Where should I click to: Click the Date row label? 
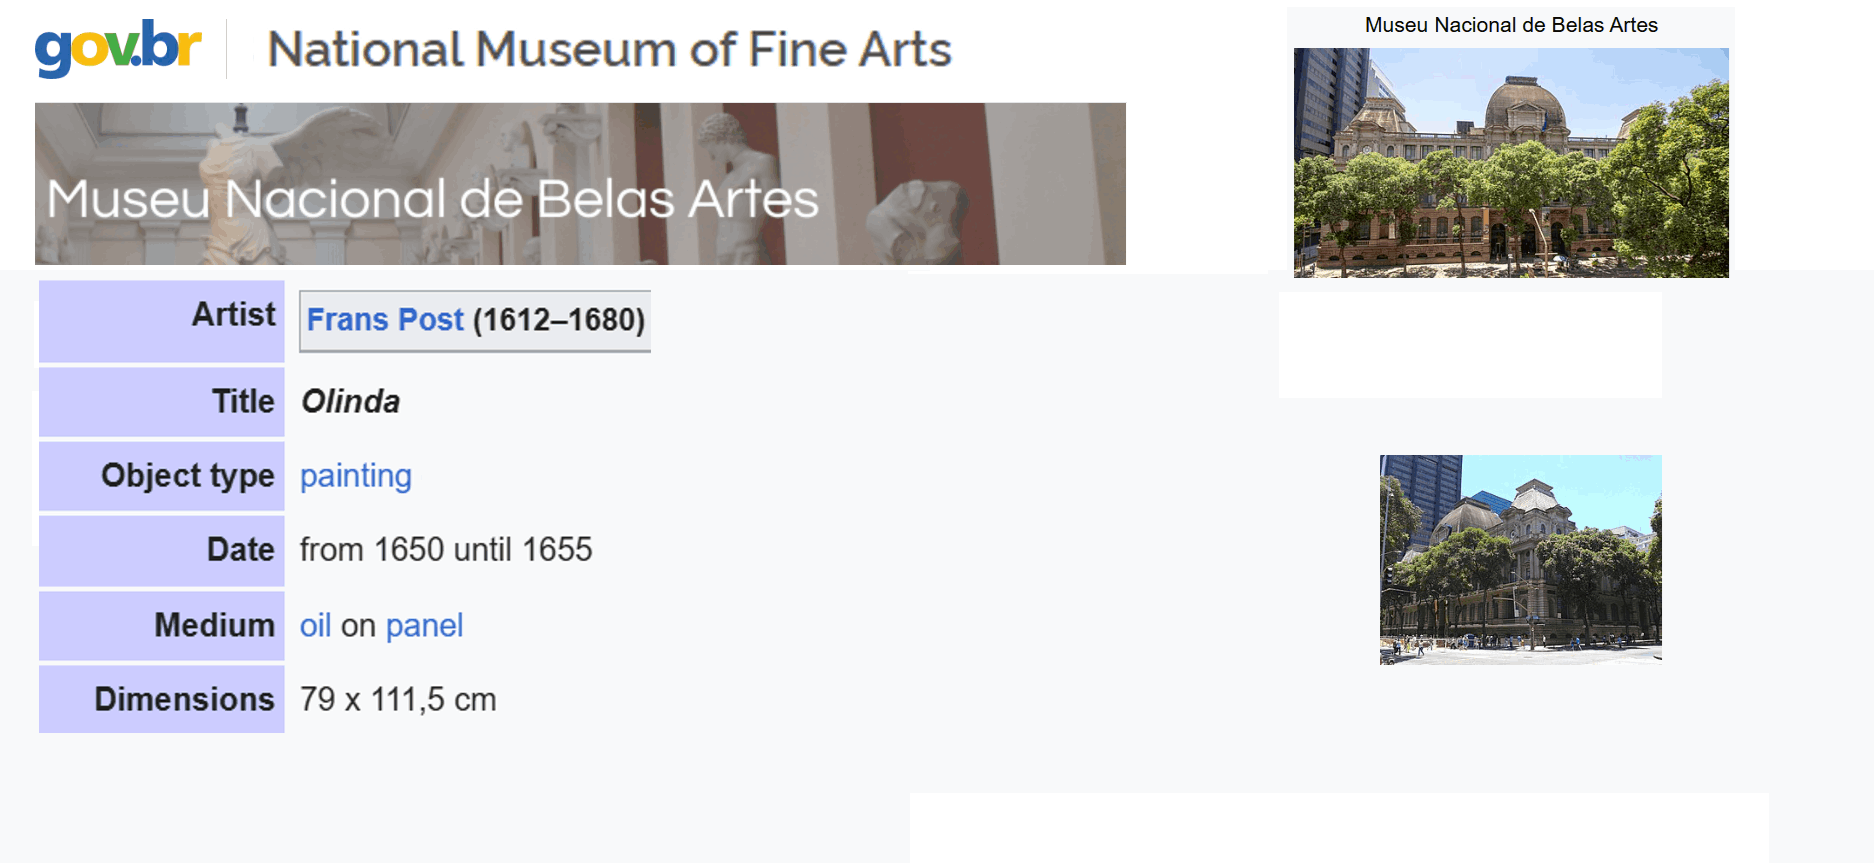pos(240,550)
